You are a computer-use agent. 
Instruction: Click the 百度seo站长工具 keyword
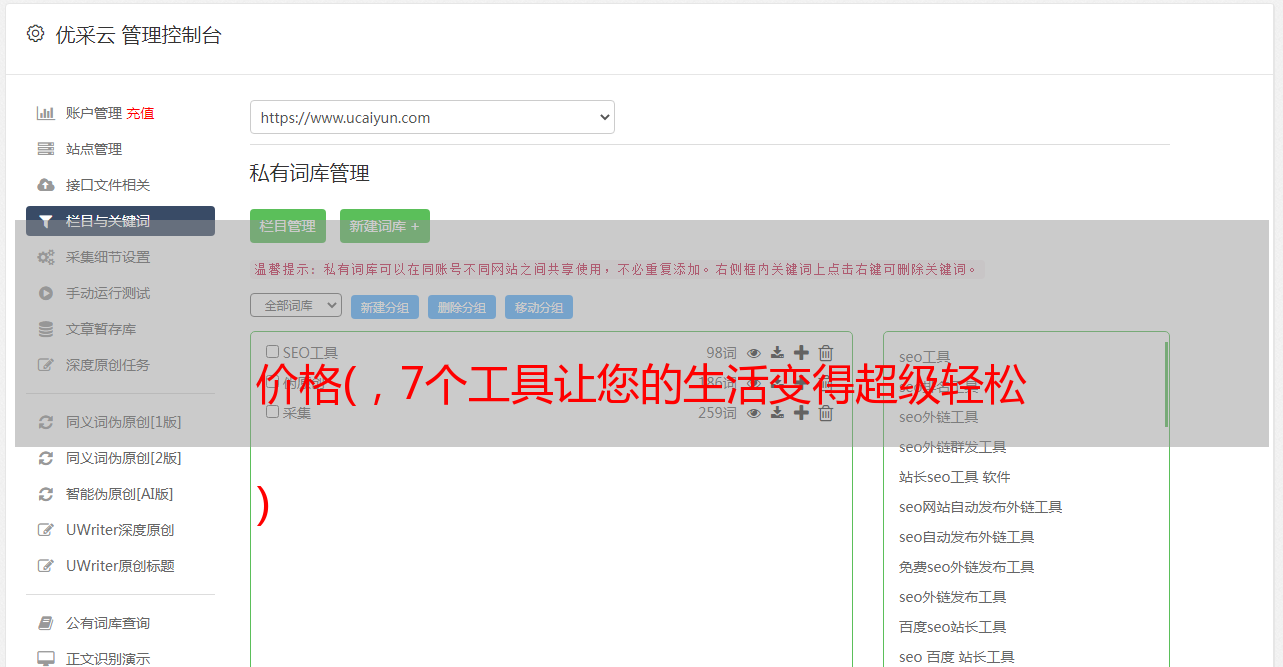953,627
